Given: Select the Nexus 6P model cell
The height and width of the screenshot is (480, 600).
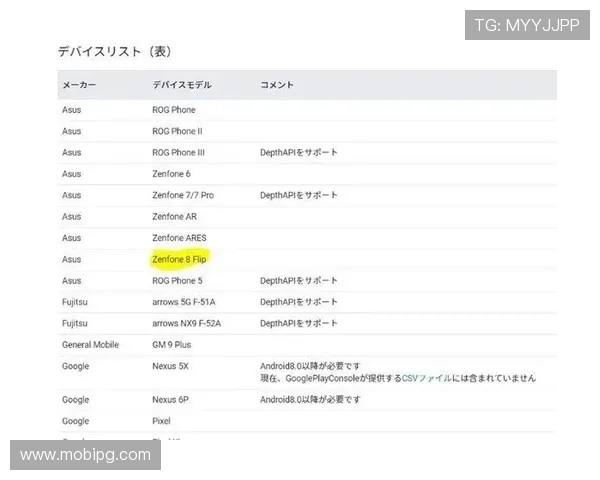Looking at the screenshot, I should (170, 400).
